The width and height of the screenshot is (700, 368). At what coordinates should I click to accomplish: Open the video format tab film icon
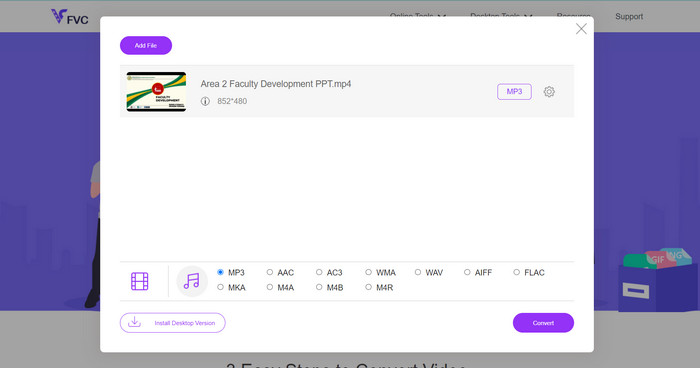(139, 281)
